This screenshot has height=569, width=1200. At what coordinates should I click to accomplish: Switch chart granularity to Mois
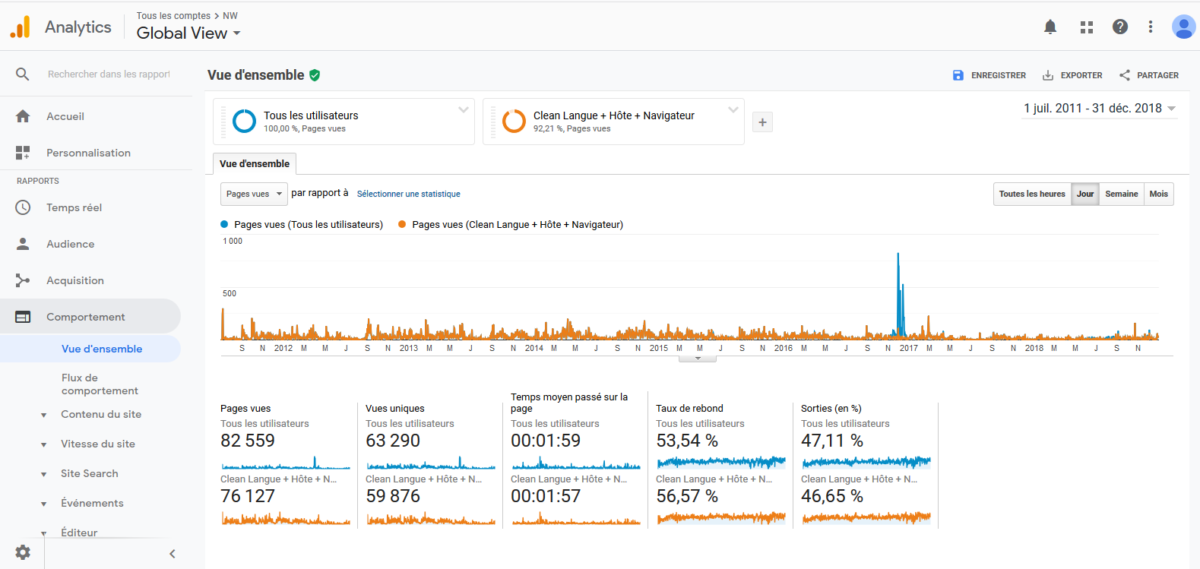1158,194
